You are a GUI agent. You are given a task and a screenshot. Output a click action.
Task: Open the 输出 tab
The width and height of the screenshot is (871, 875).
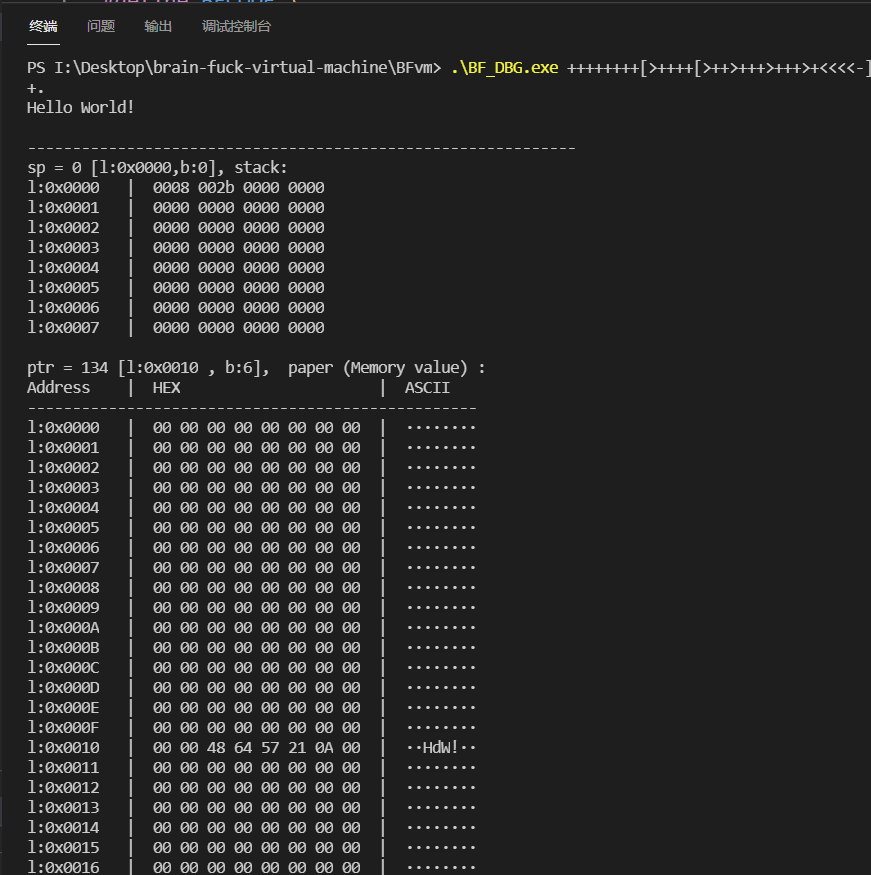(158, 26)
